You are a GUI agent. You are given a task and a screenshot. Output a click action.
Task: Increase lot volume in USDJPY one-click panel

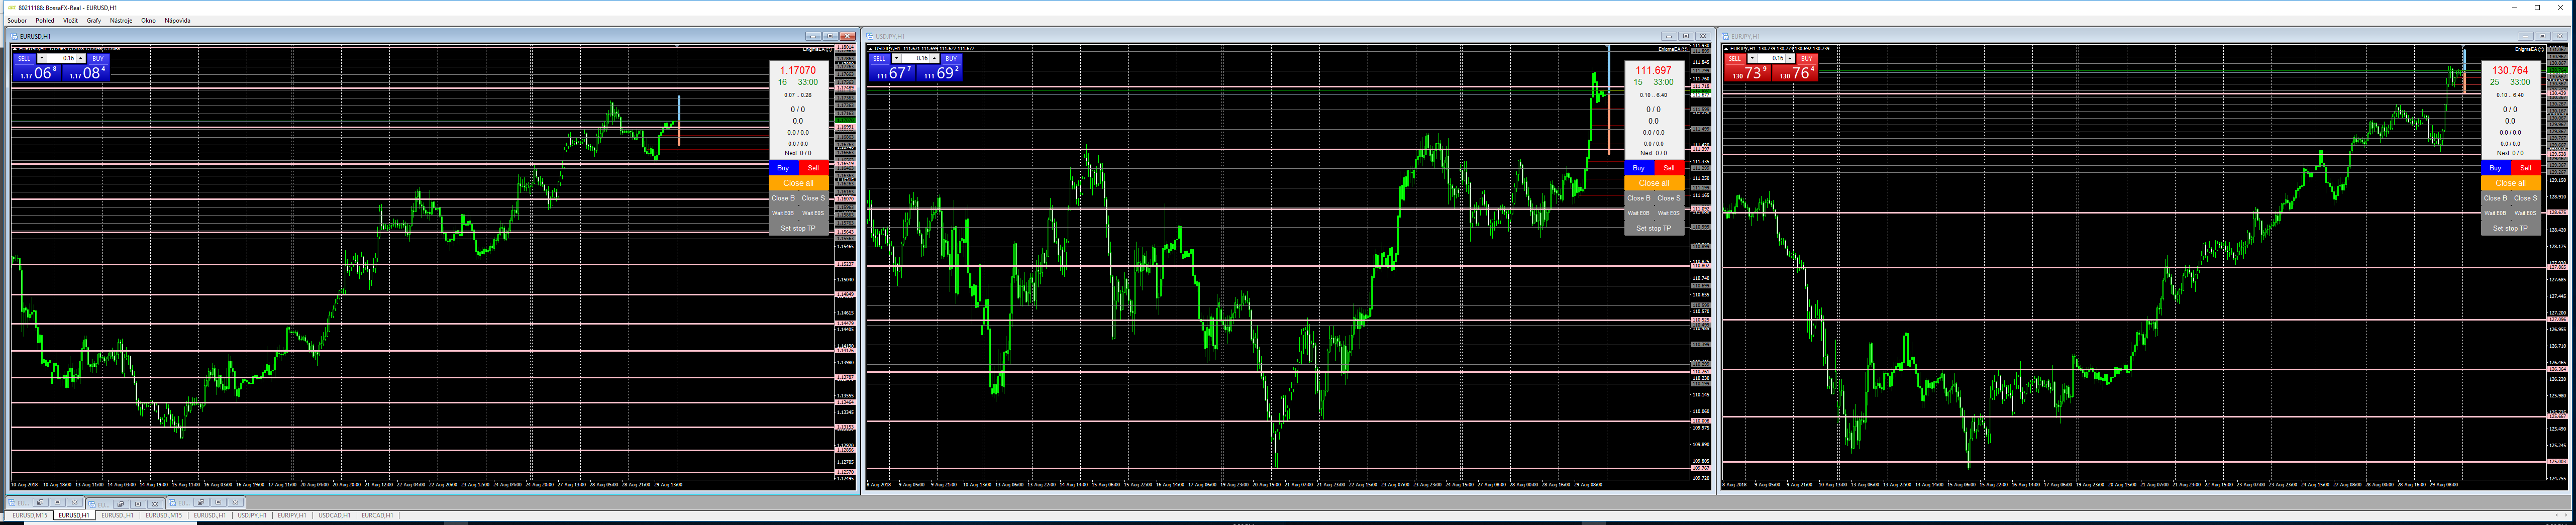(935, 58)
